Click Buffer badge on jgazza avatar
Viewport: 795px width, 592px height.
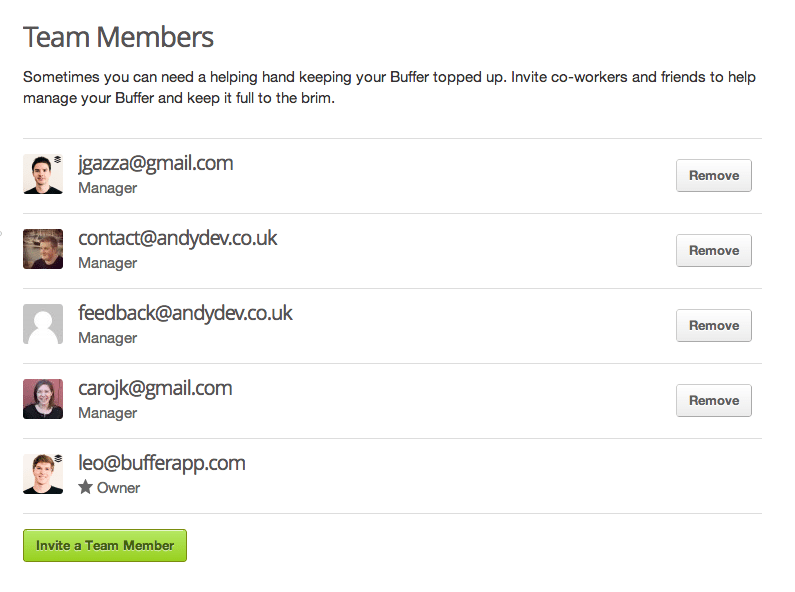[58, 159]
